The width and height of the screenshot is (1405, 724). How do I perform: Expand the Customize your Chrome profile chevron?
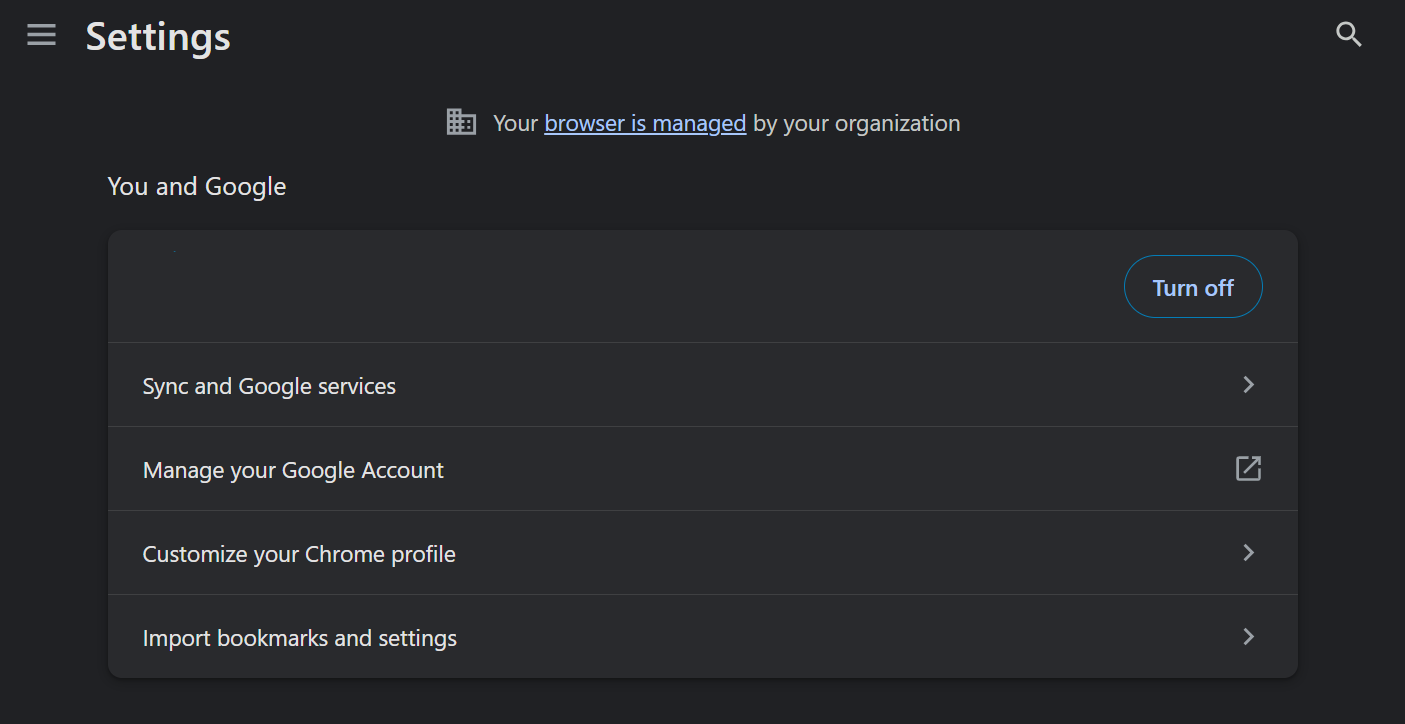tap(1248, 553)
